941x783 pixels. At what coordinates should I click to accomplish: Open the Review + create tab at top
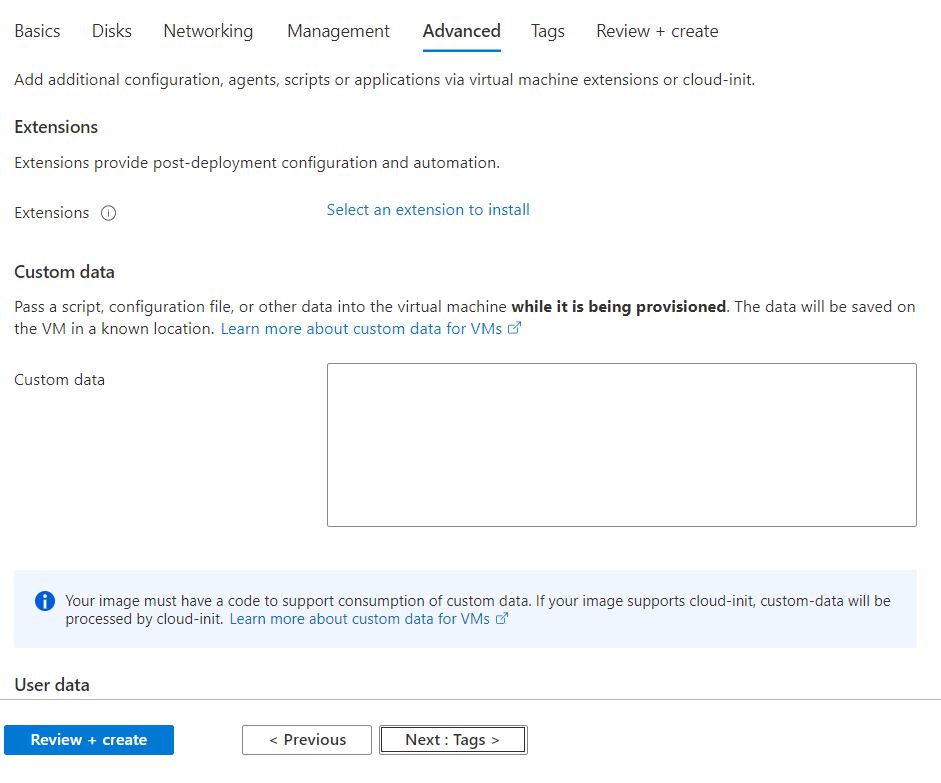pos(657,31)
